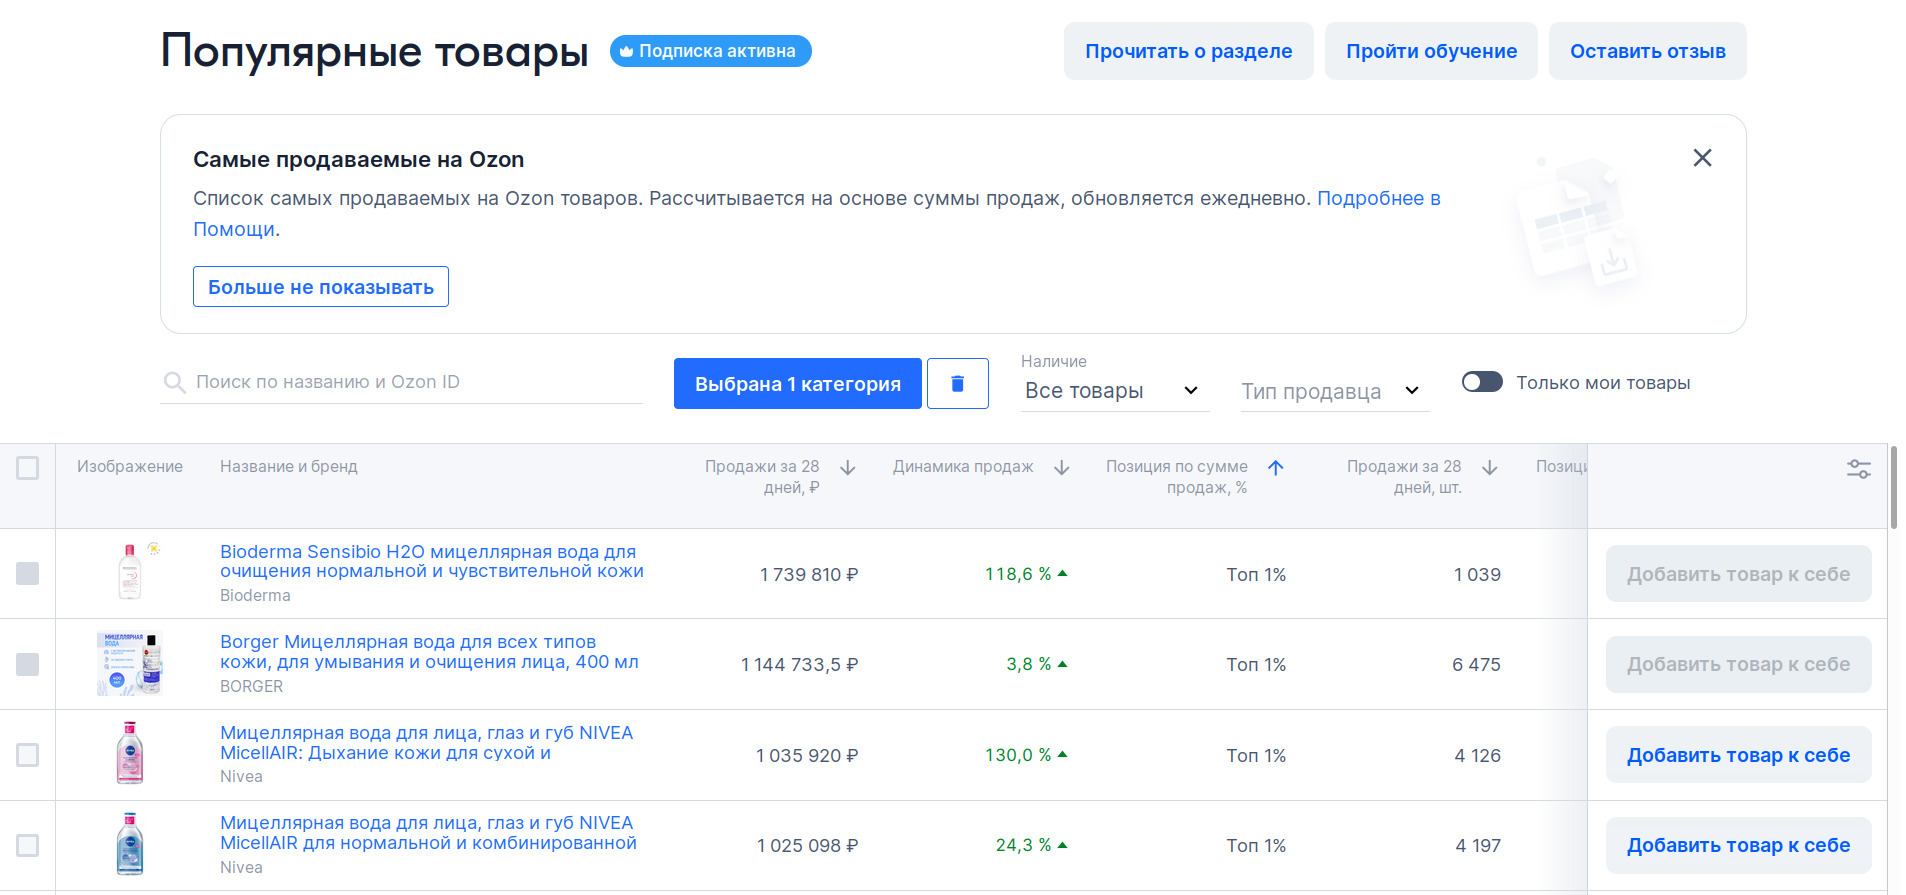Click 'Изображение' column header
Viewport: 1906px width, 895px height.
point(130,466)
